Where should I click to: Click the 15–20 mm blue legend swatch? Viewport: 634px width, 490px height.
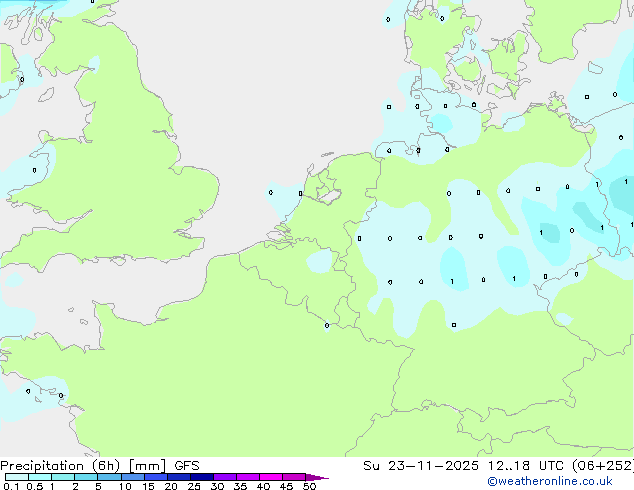tap(155, 477)
